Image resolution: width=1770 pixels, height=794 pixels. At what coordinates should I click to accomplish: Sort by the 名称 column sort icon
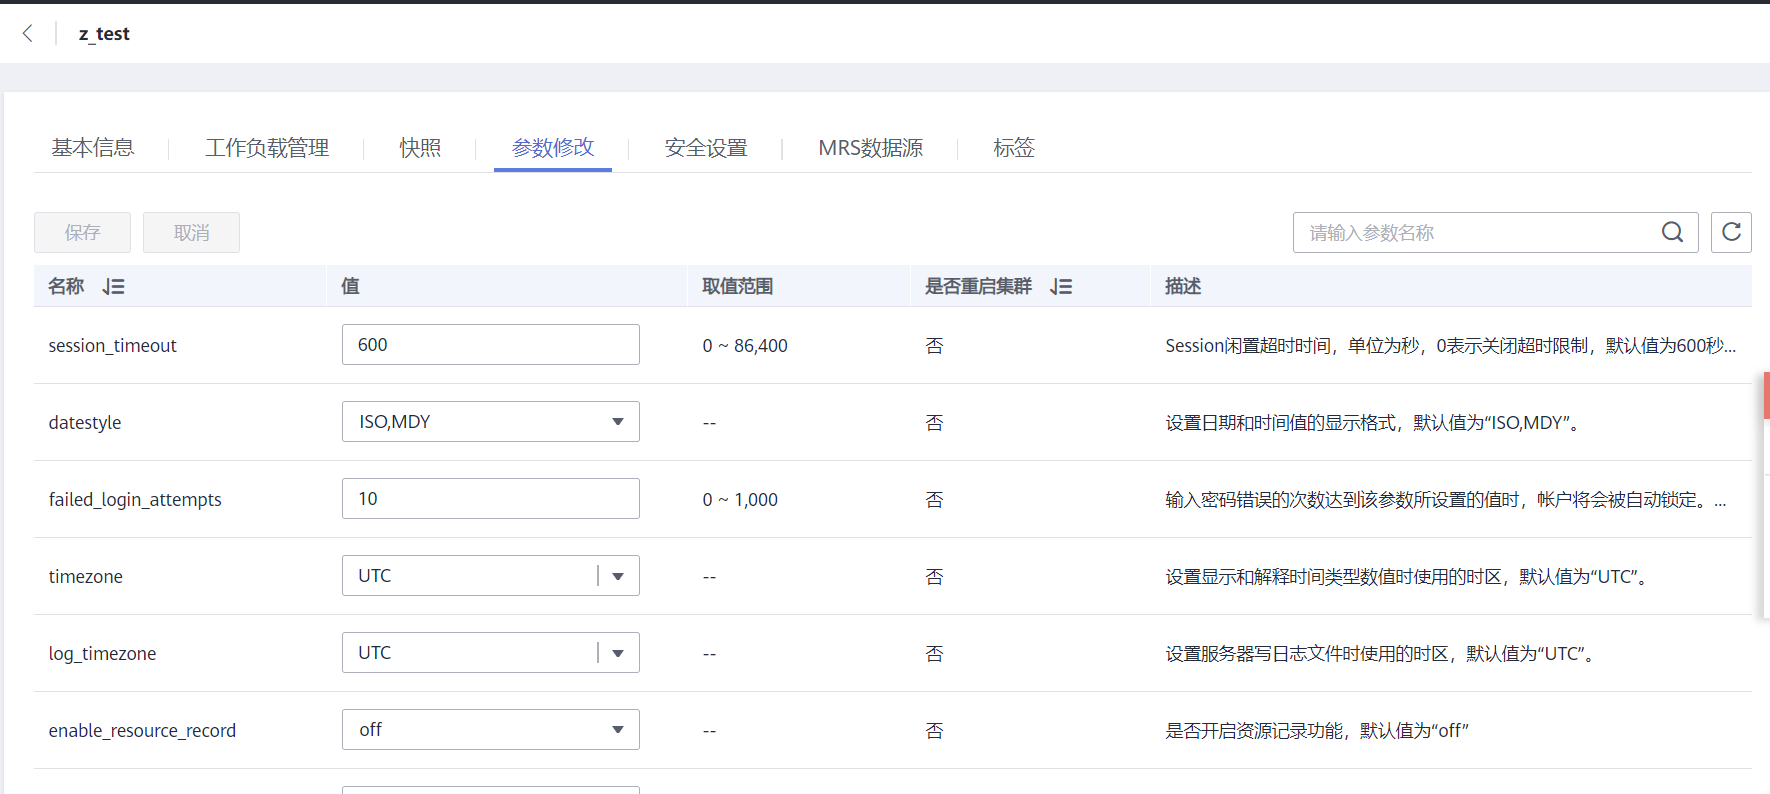113,286
